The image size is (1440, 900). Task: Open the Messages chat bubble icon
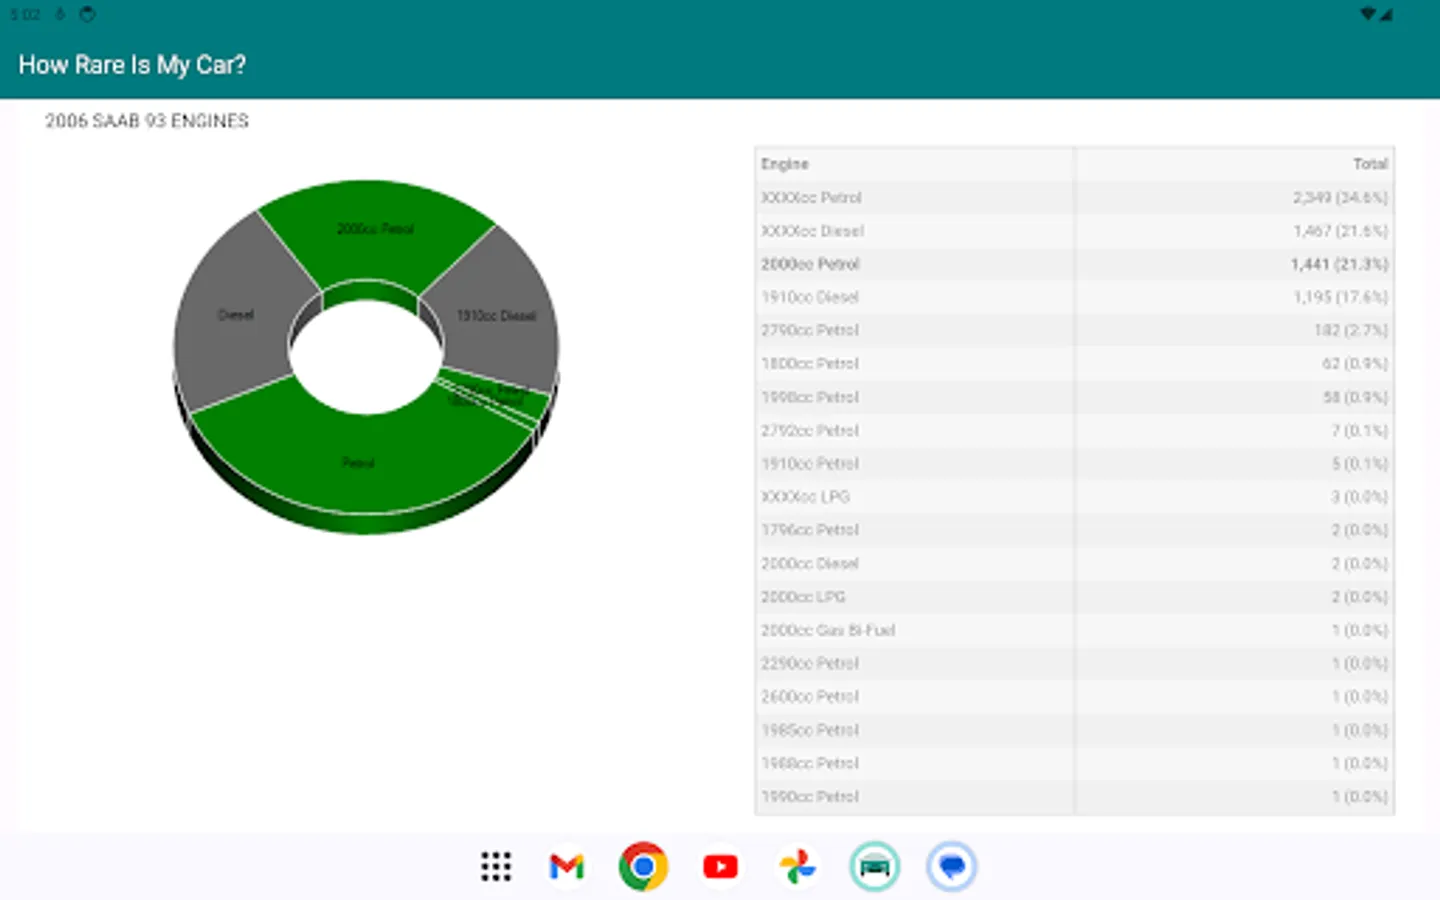[951, 866]
